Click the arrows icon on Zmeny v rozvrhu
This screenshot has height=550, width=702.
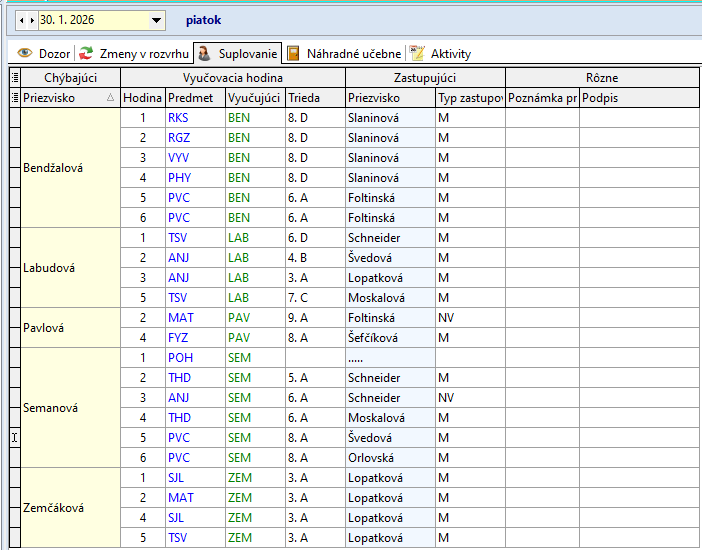coord(87,53)
